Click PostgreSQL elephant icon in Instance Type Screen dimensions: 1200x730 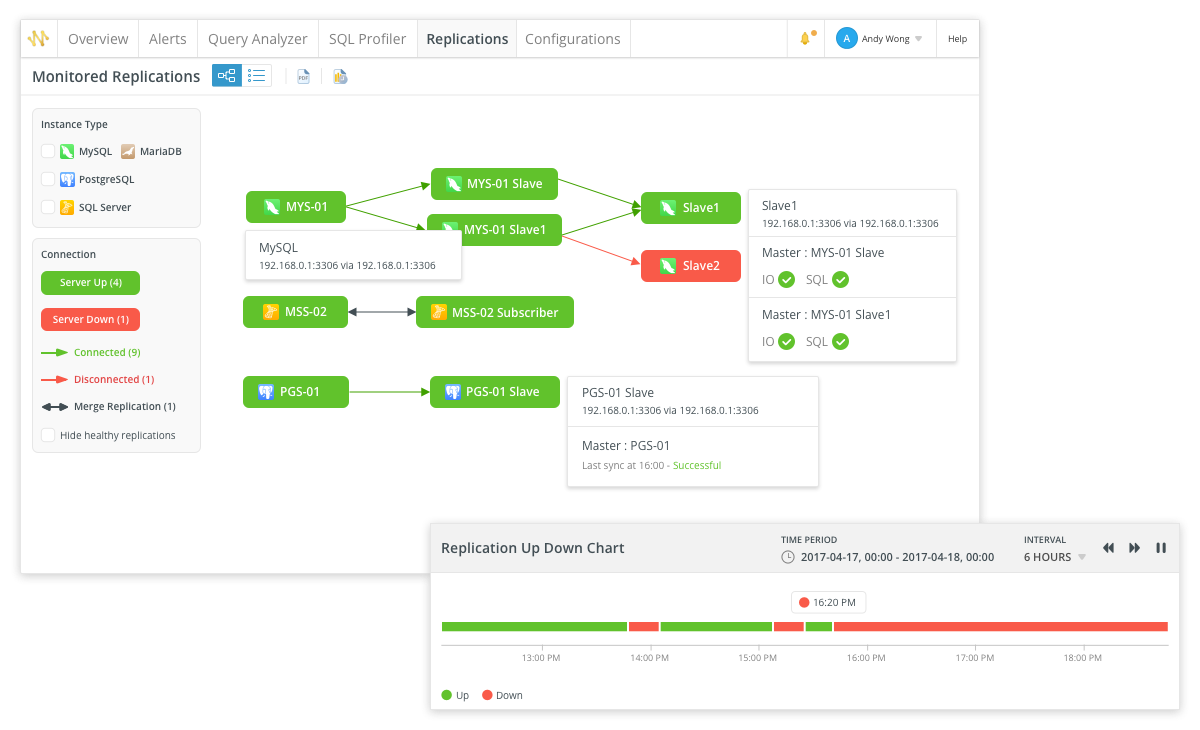[x=67, y=180]
